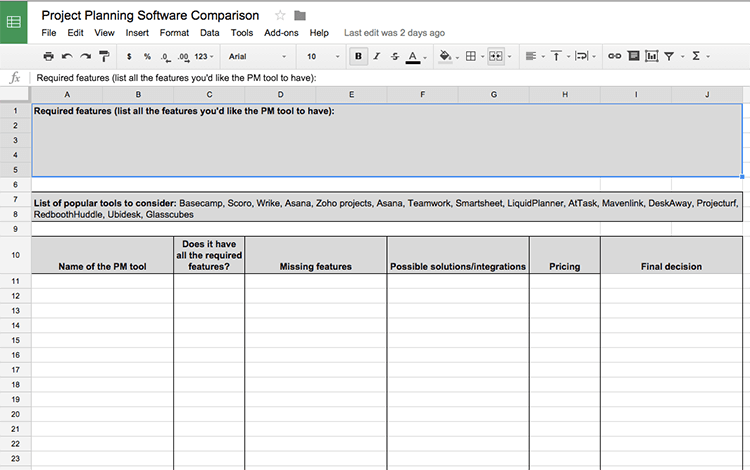Screen dimensions: 750x470
Task: Click the green Sheets home icon
Action: (x=13, y=22)
